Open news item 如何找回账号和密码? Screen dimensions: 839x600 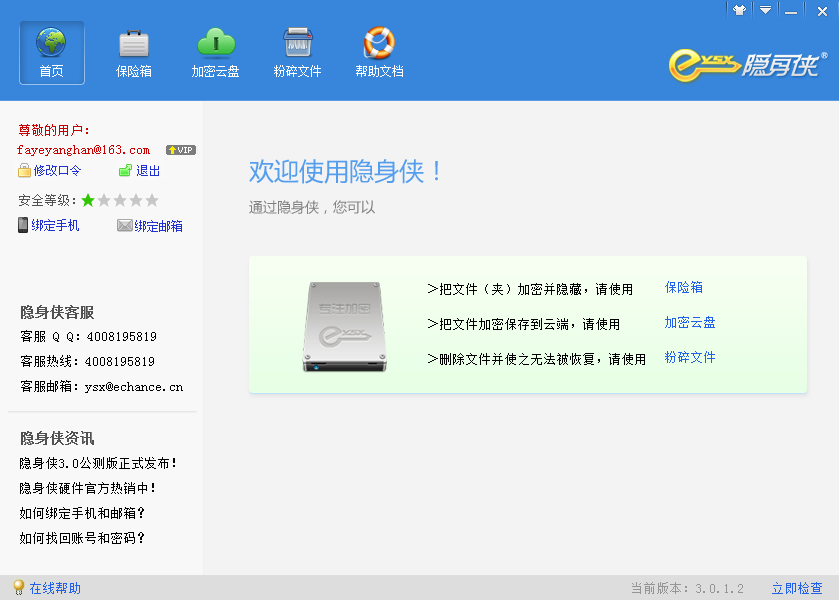point(82,538)
